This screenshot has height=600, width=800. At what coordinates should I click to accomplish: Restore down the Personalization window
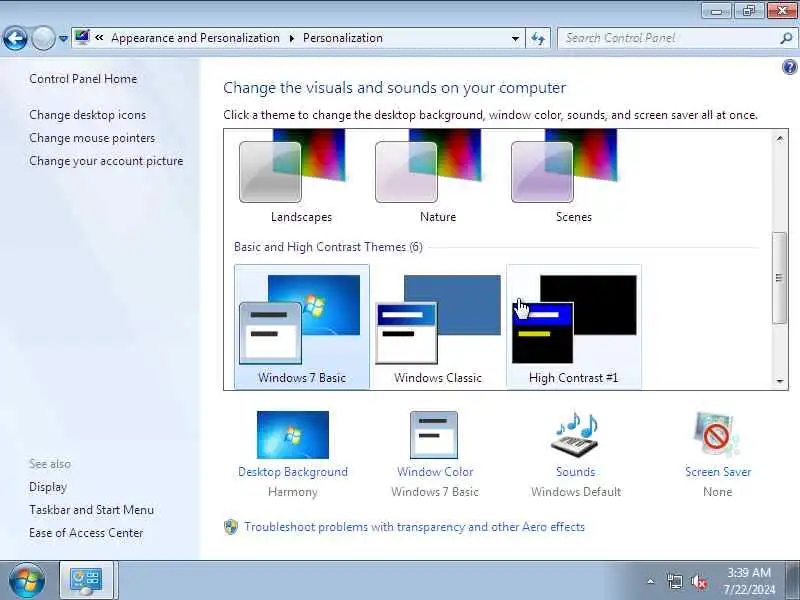pyautogui.click(x=749, y=10)
